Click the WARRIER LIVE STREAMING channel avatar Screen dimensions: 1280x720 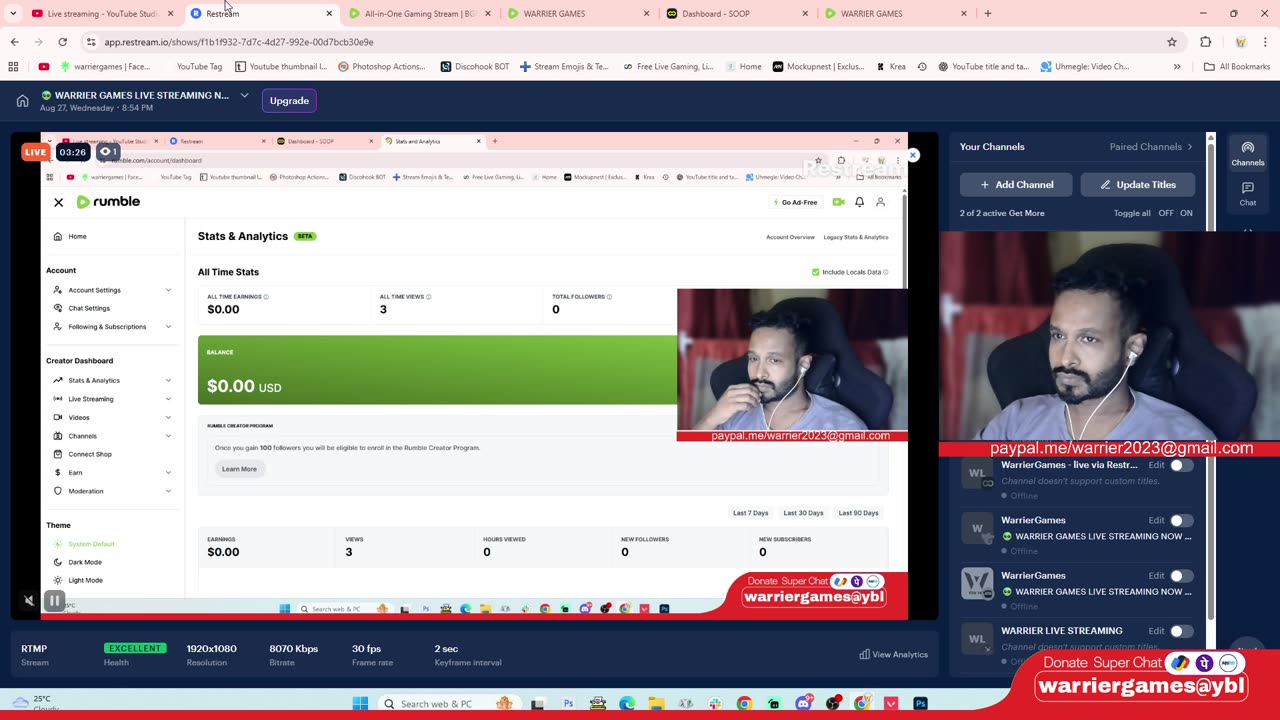(x=977, y=638)
